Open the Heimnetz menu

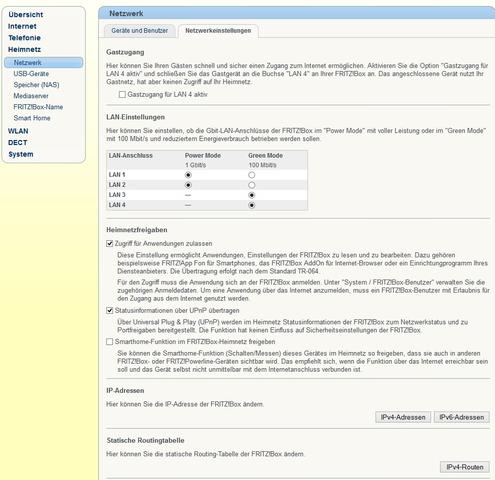click(24, 50)
